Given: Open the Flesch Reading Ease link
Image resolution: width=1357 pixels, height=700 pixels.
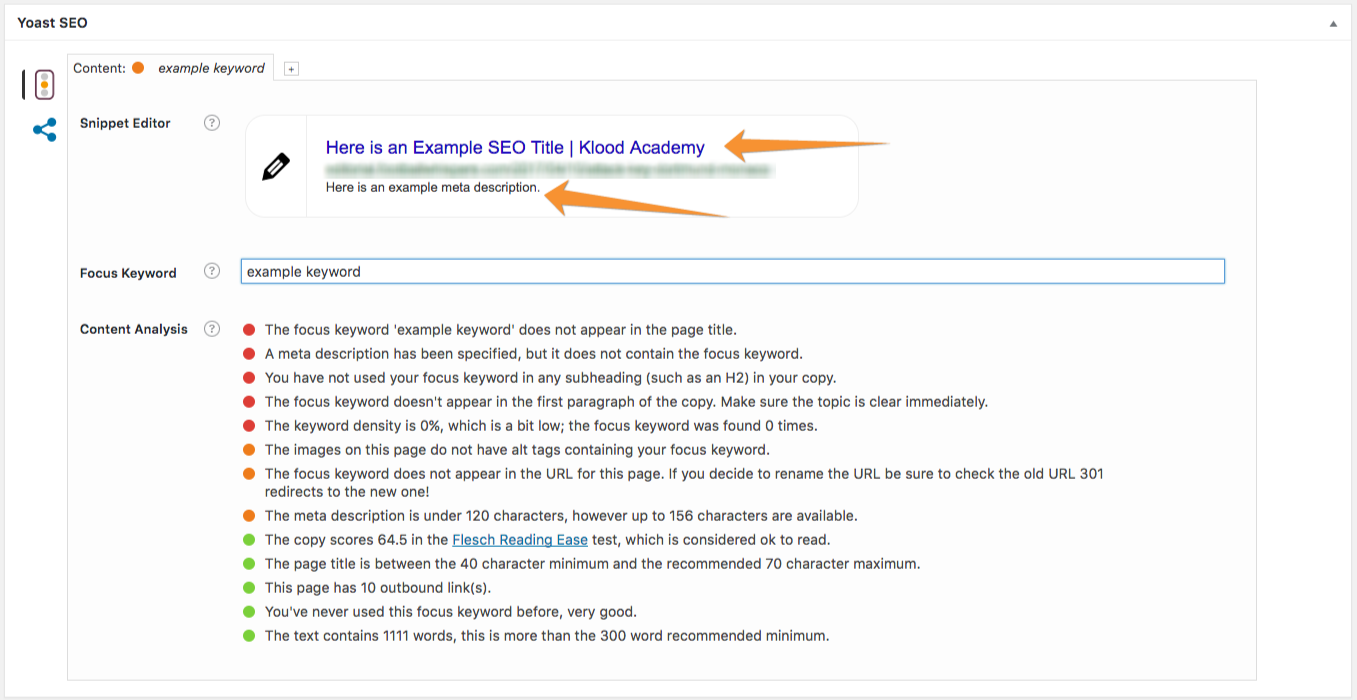Looking at the screenshot, I should (x=520, y=540).
